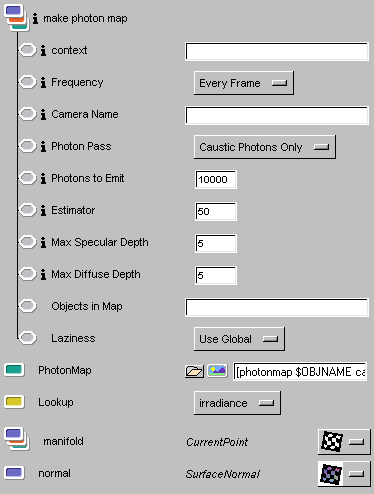Screen dimensions: 374x494
Task: Click the info icon next to Estimator
Action: pyautogui.click(x=43, y=210)
